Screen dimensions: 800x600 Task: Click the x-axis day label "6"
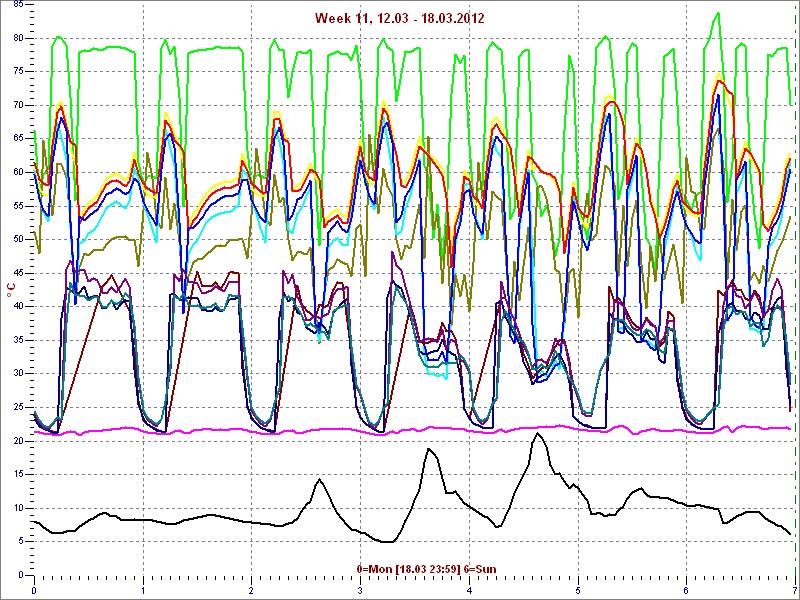pos(686,591)
